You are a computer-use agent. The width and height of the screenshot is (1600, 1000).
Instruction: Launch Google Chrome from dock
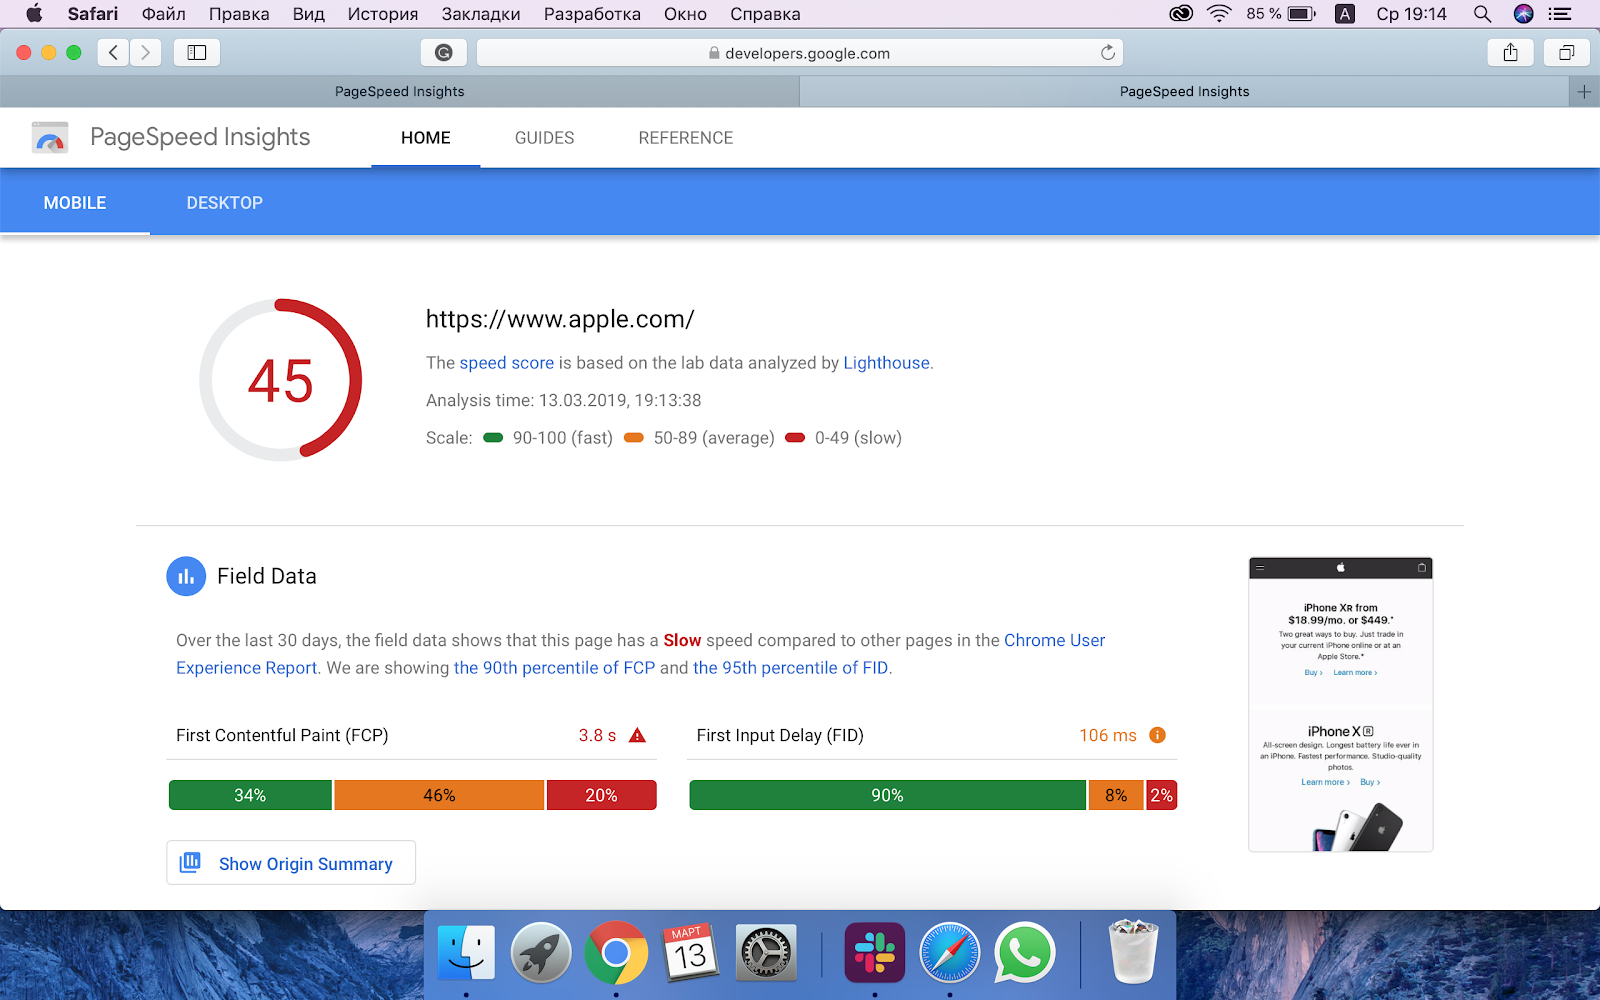click(616, 953)
